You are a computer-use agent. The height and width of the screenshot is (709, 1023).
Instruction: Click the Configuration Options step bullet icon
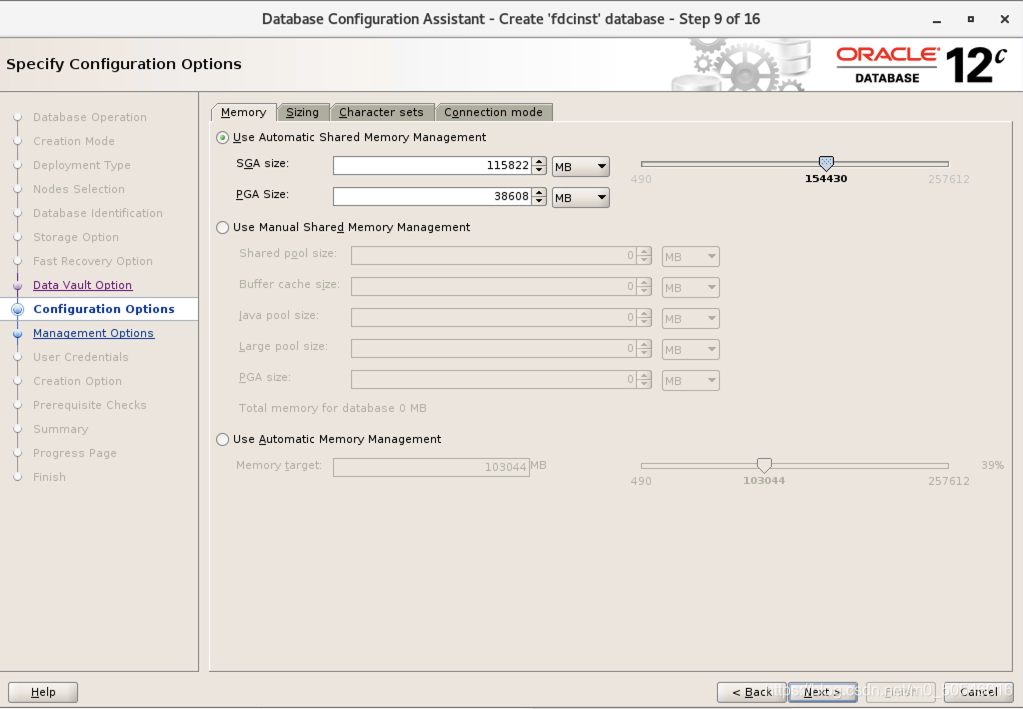(x=18, y=309)
